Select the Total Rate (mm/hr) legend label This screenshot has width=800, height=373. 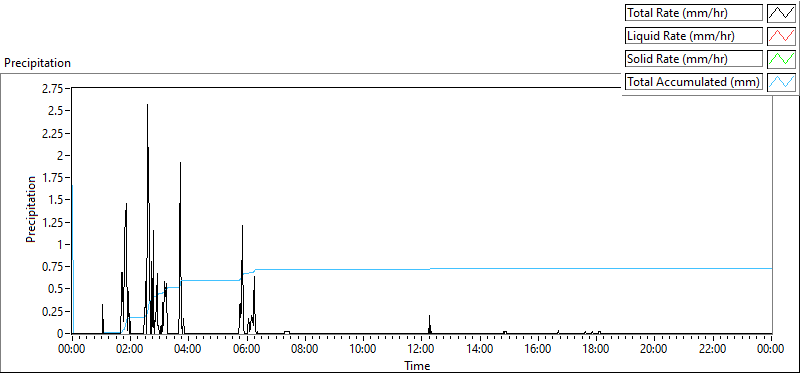pos(694,13)
